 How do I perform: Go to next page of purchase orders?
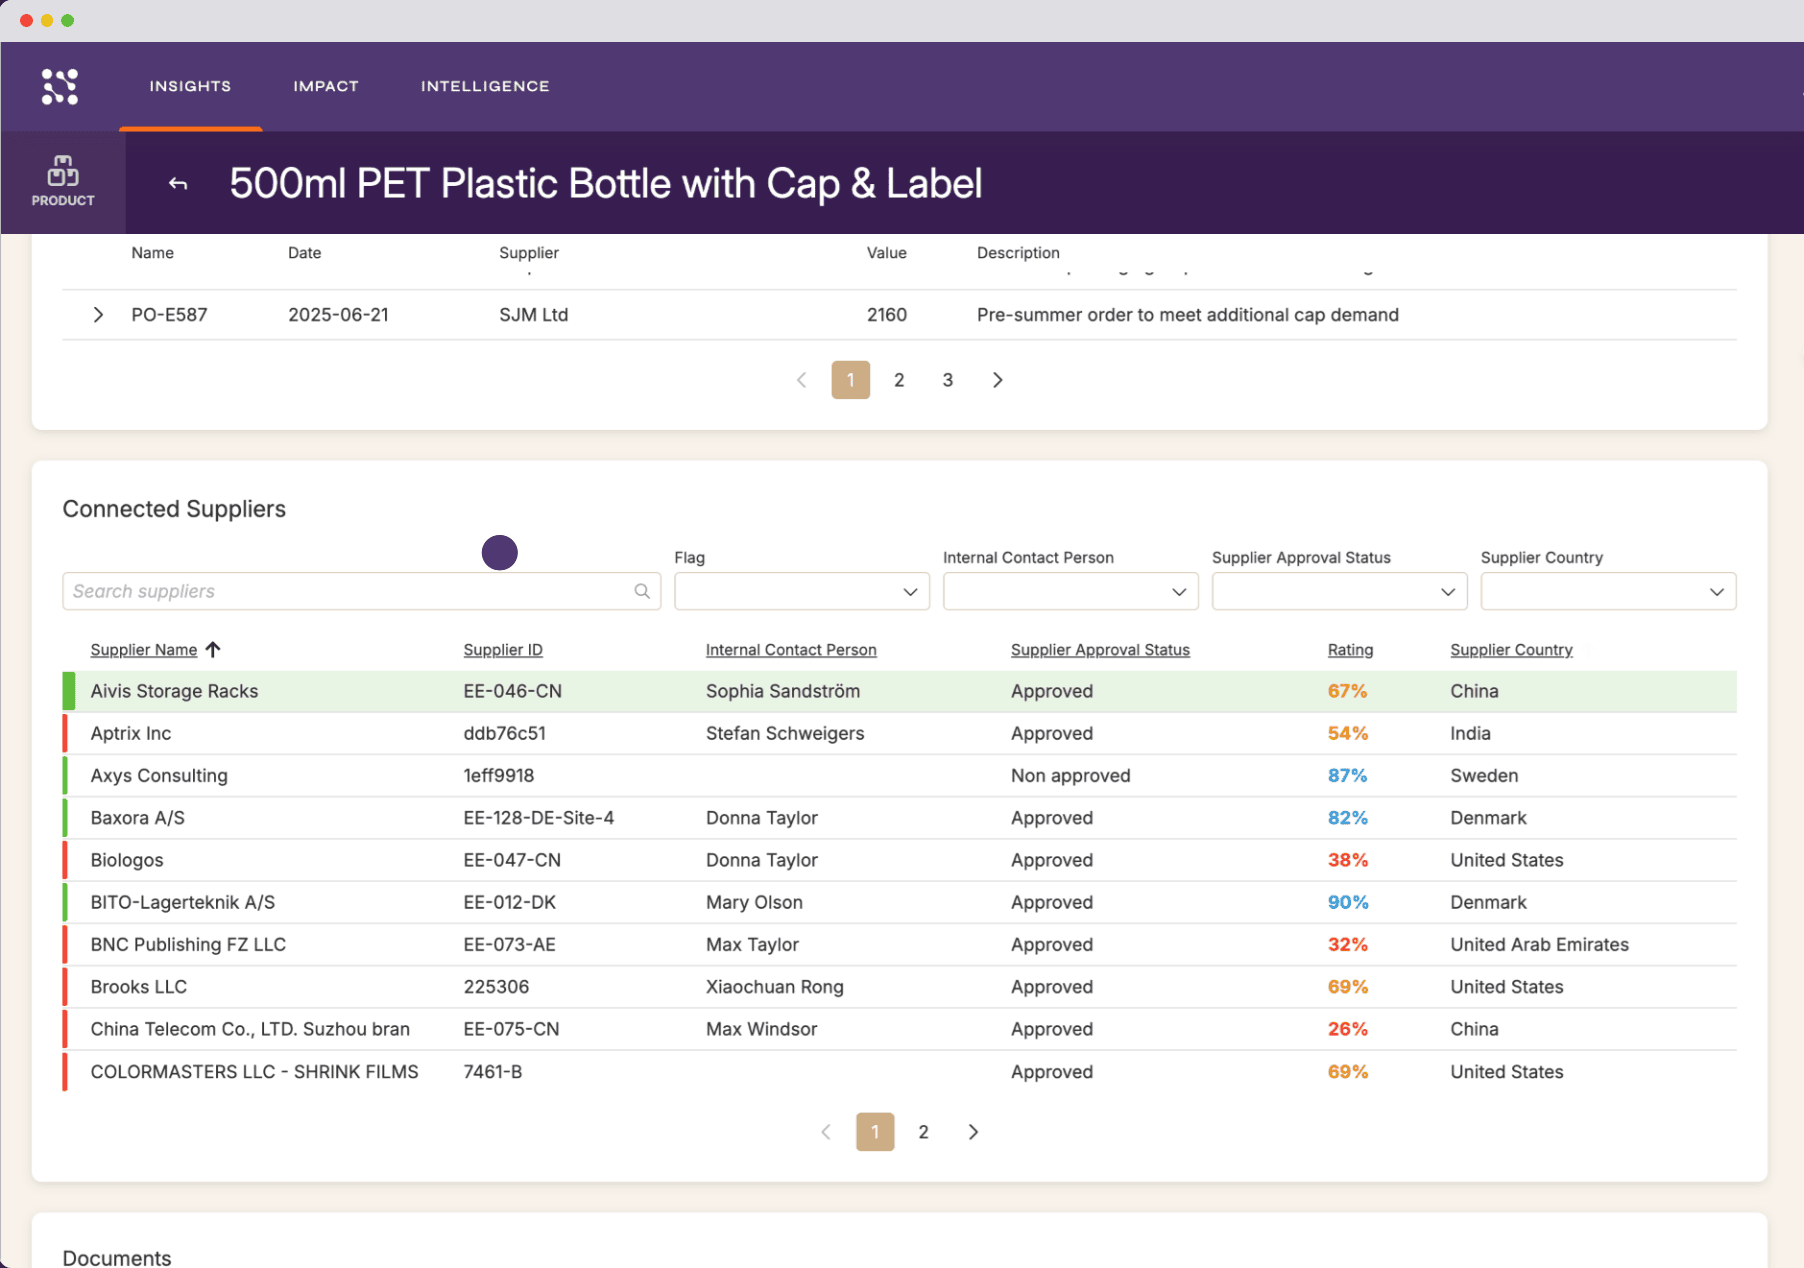click(997, 380)
